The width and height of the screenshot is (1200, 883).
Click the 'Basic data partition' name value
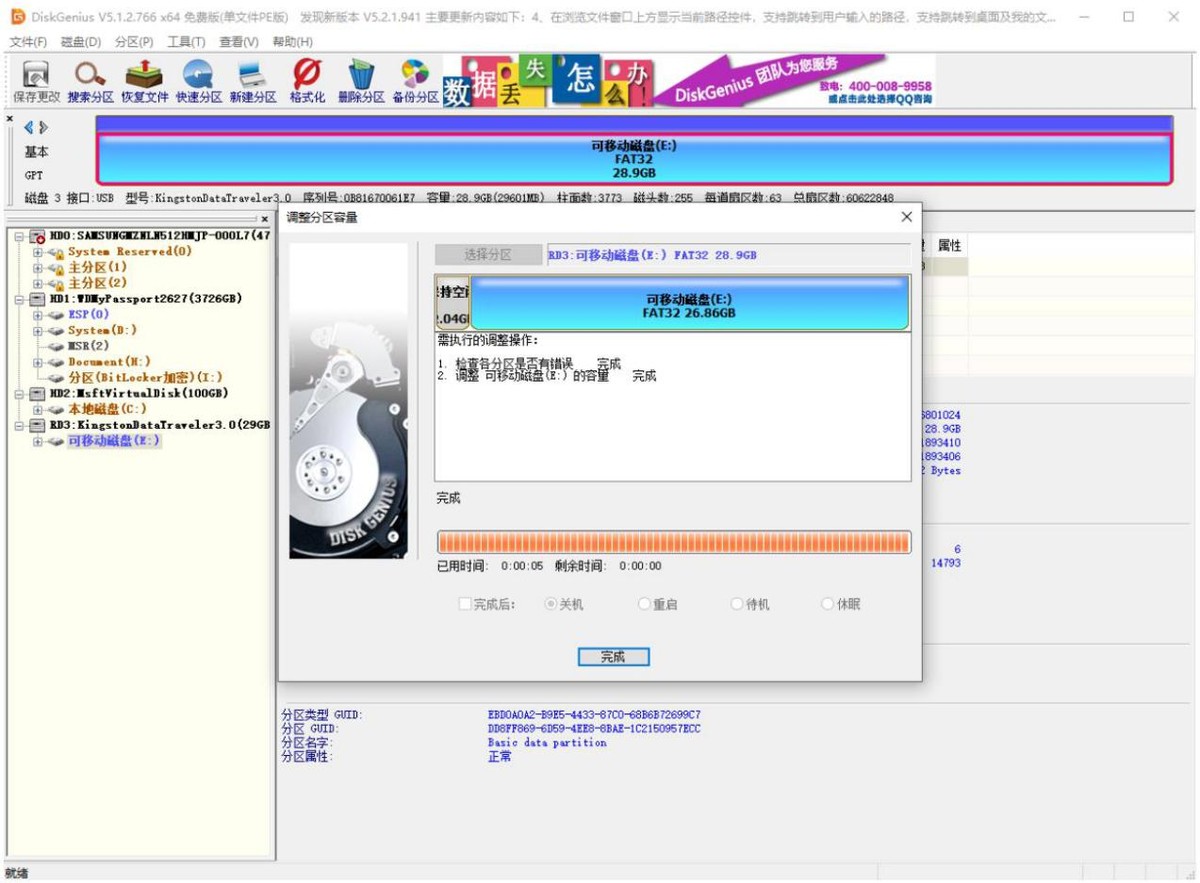pyautogui.click(x=547, y=743)
